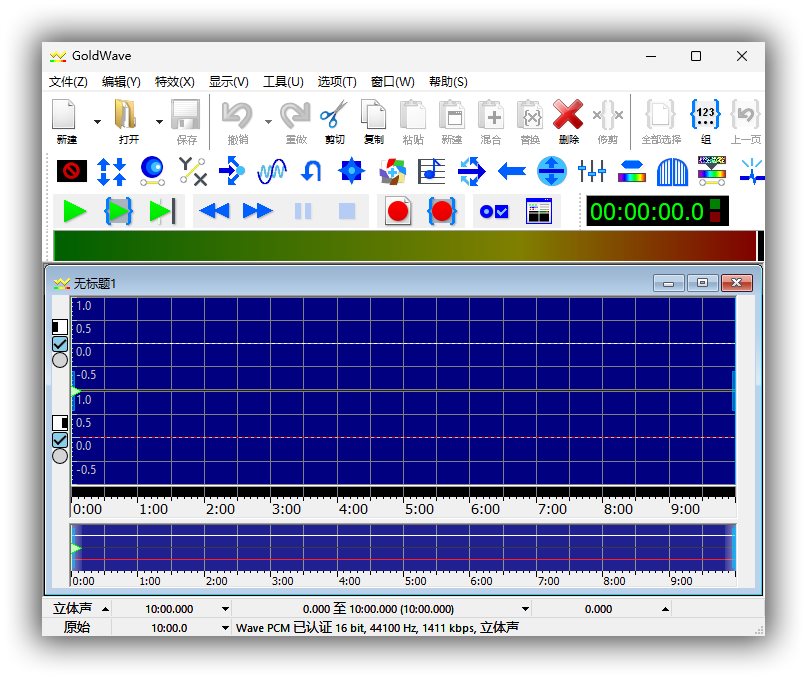
Task: Toggle the upper channel checkbox
Action: (x=60, y=344)
